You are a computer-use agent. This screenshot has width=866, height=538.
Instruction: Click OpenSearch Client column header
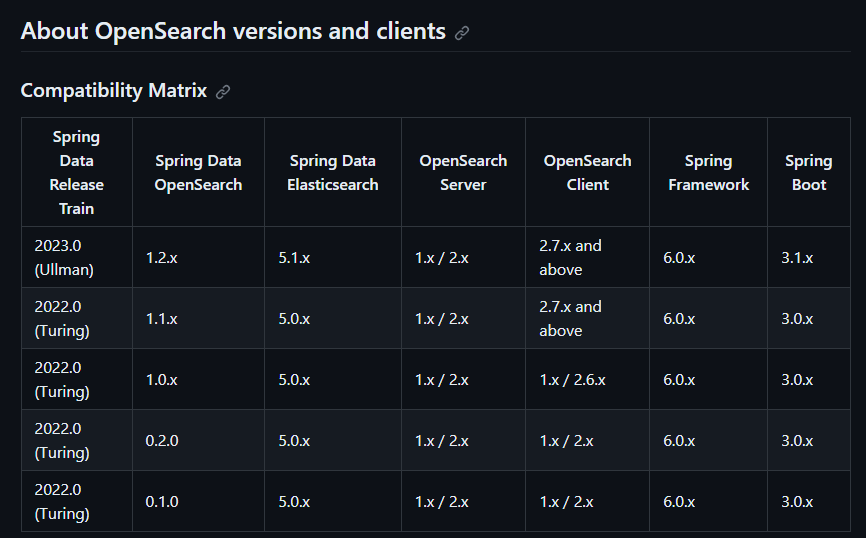click(587, 172)
